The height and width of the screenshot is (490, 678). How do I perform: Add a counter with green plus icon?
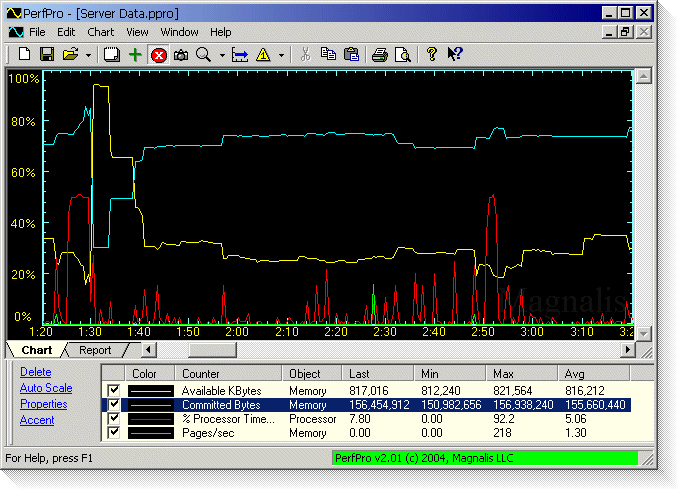coord(135,55)
